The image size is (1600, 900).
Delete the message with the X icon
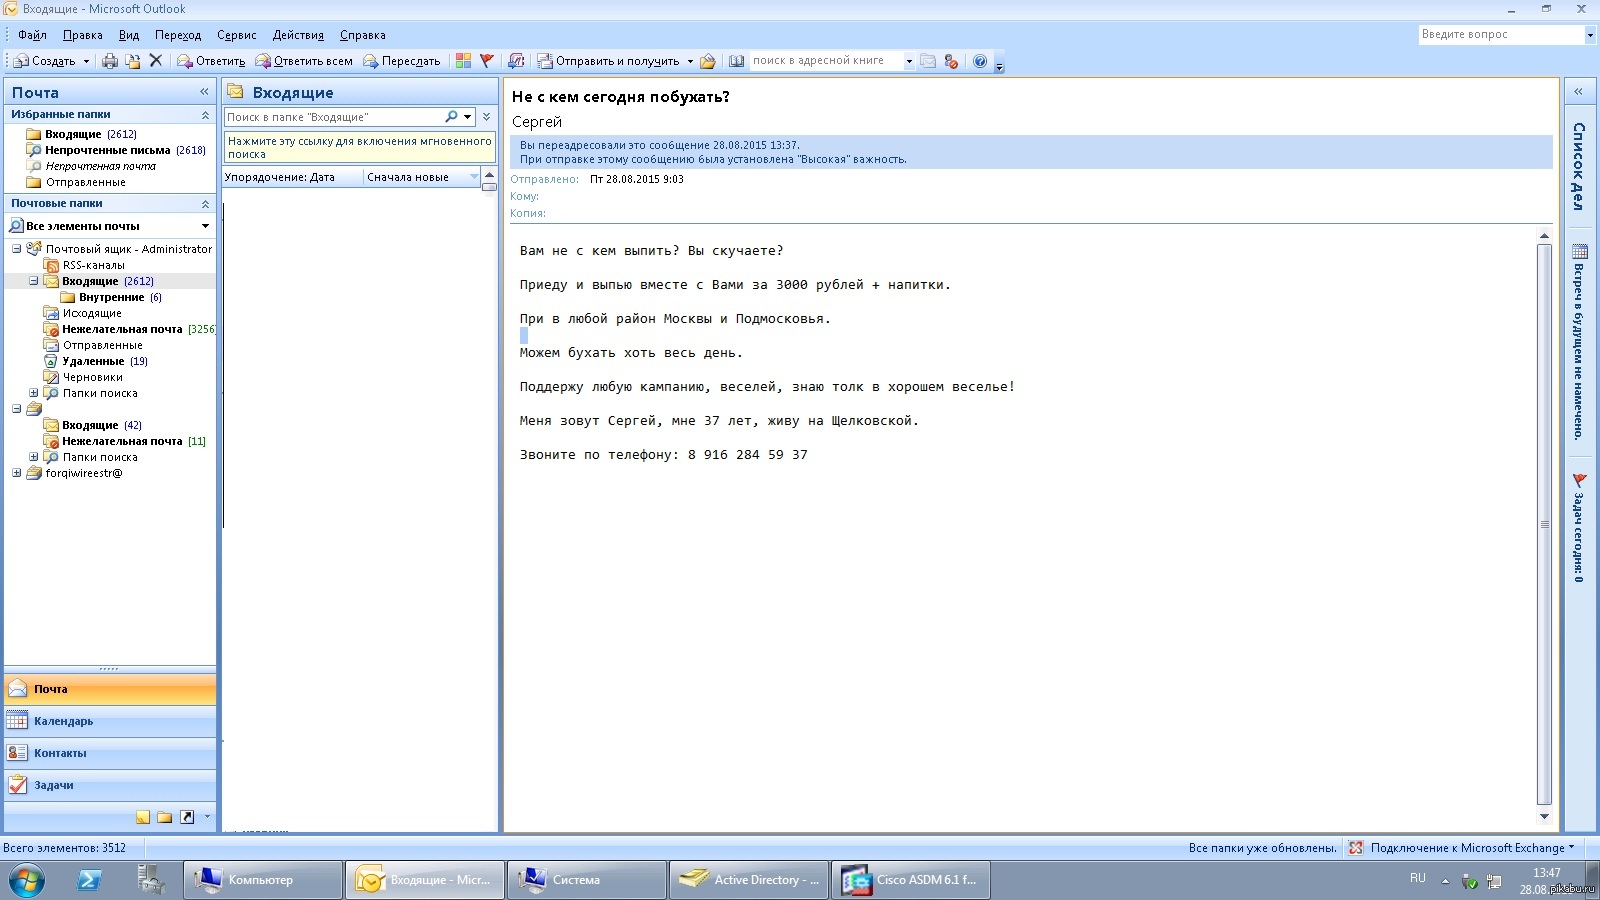click(x=156, y=61)
